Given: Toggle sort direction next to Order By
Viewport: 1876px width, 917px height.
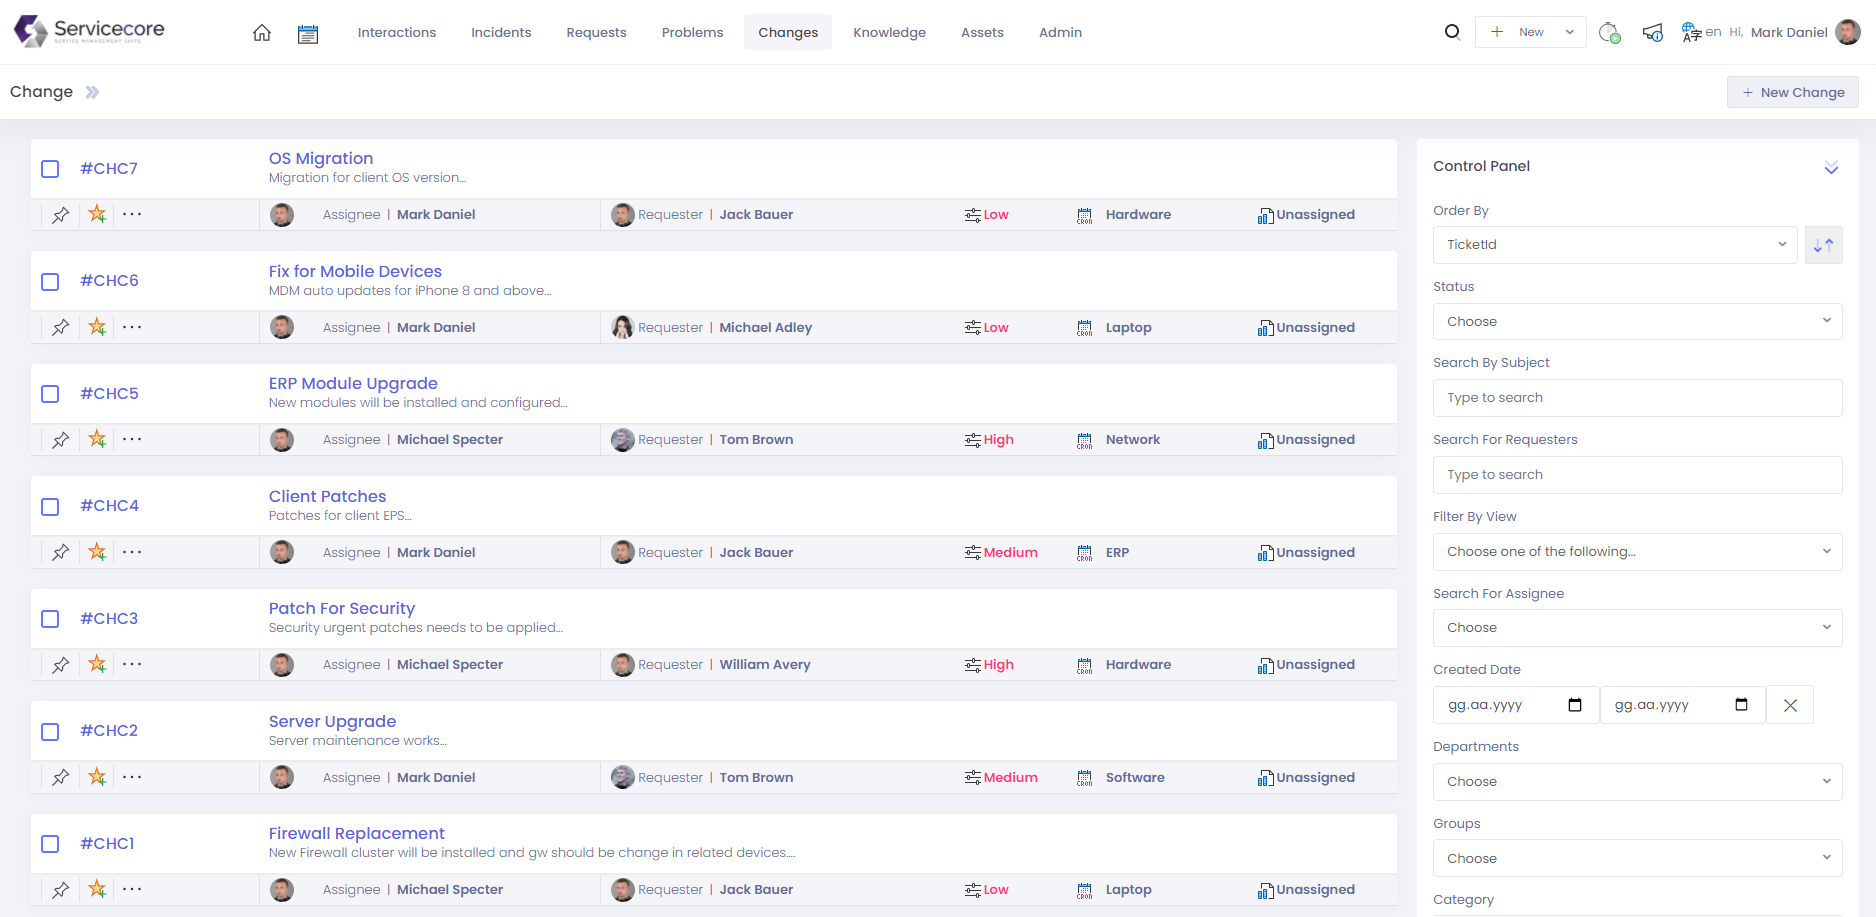Looking at the screenshot, I should pos(1823,245).
